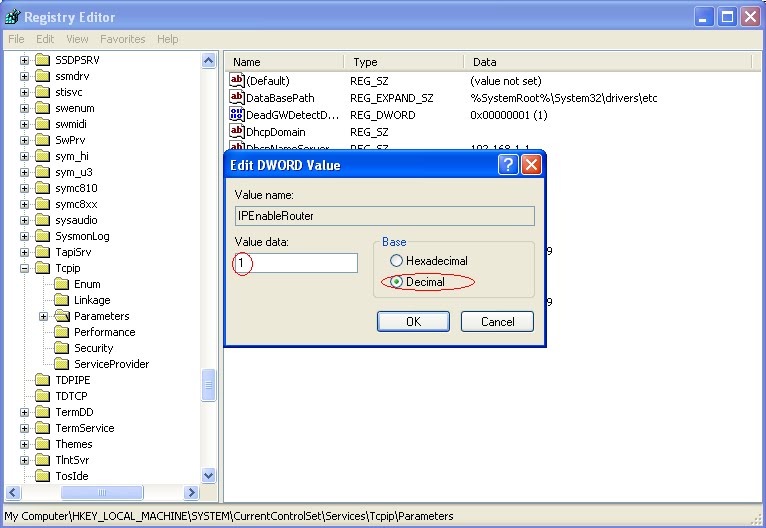Confirm the DWORD value with OK
Screen dimensions: 766x528
(413, 321)
